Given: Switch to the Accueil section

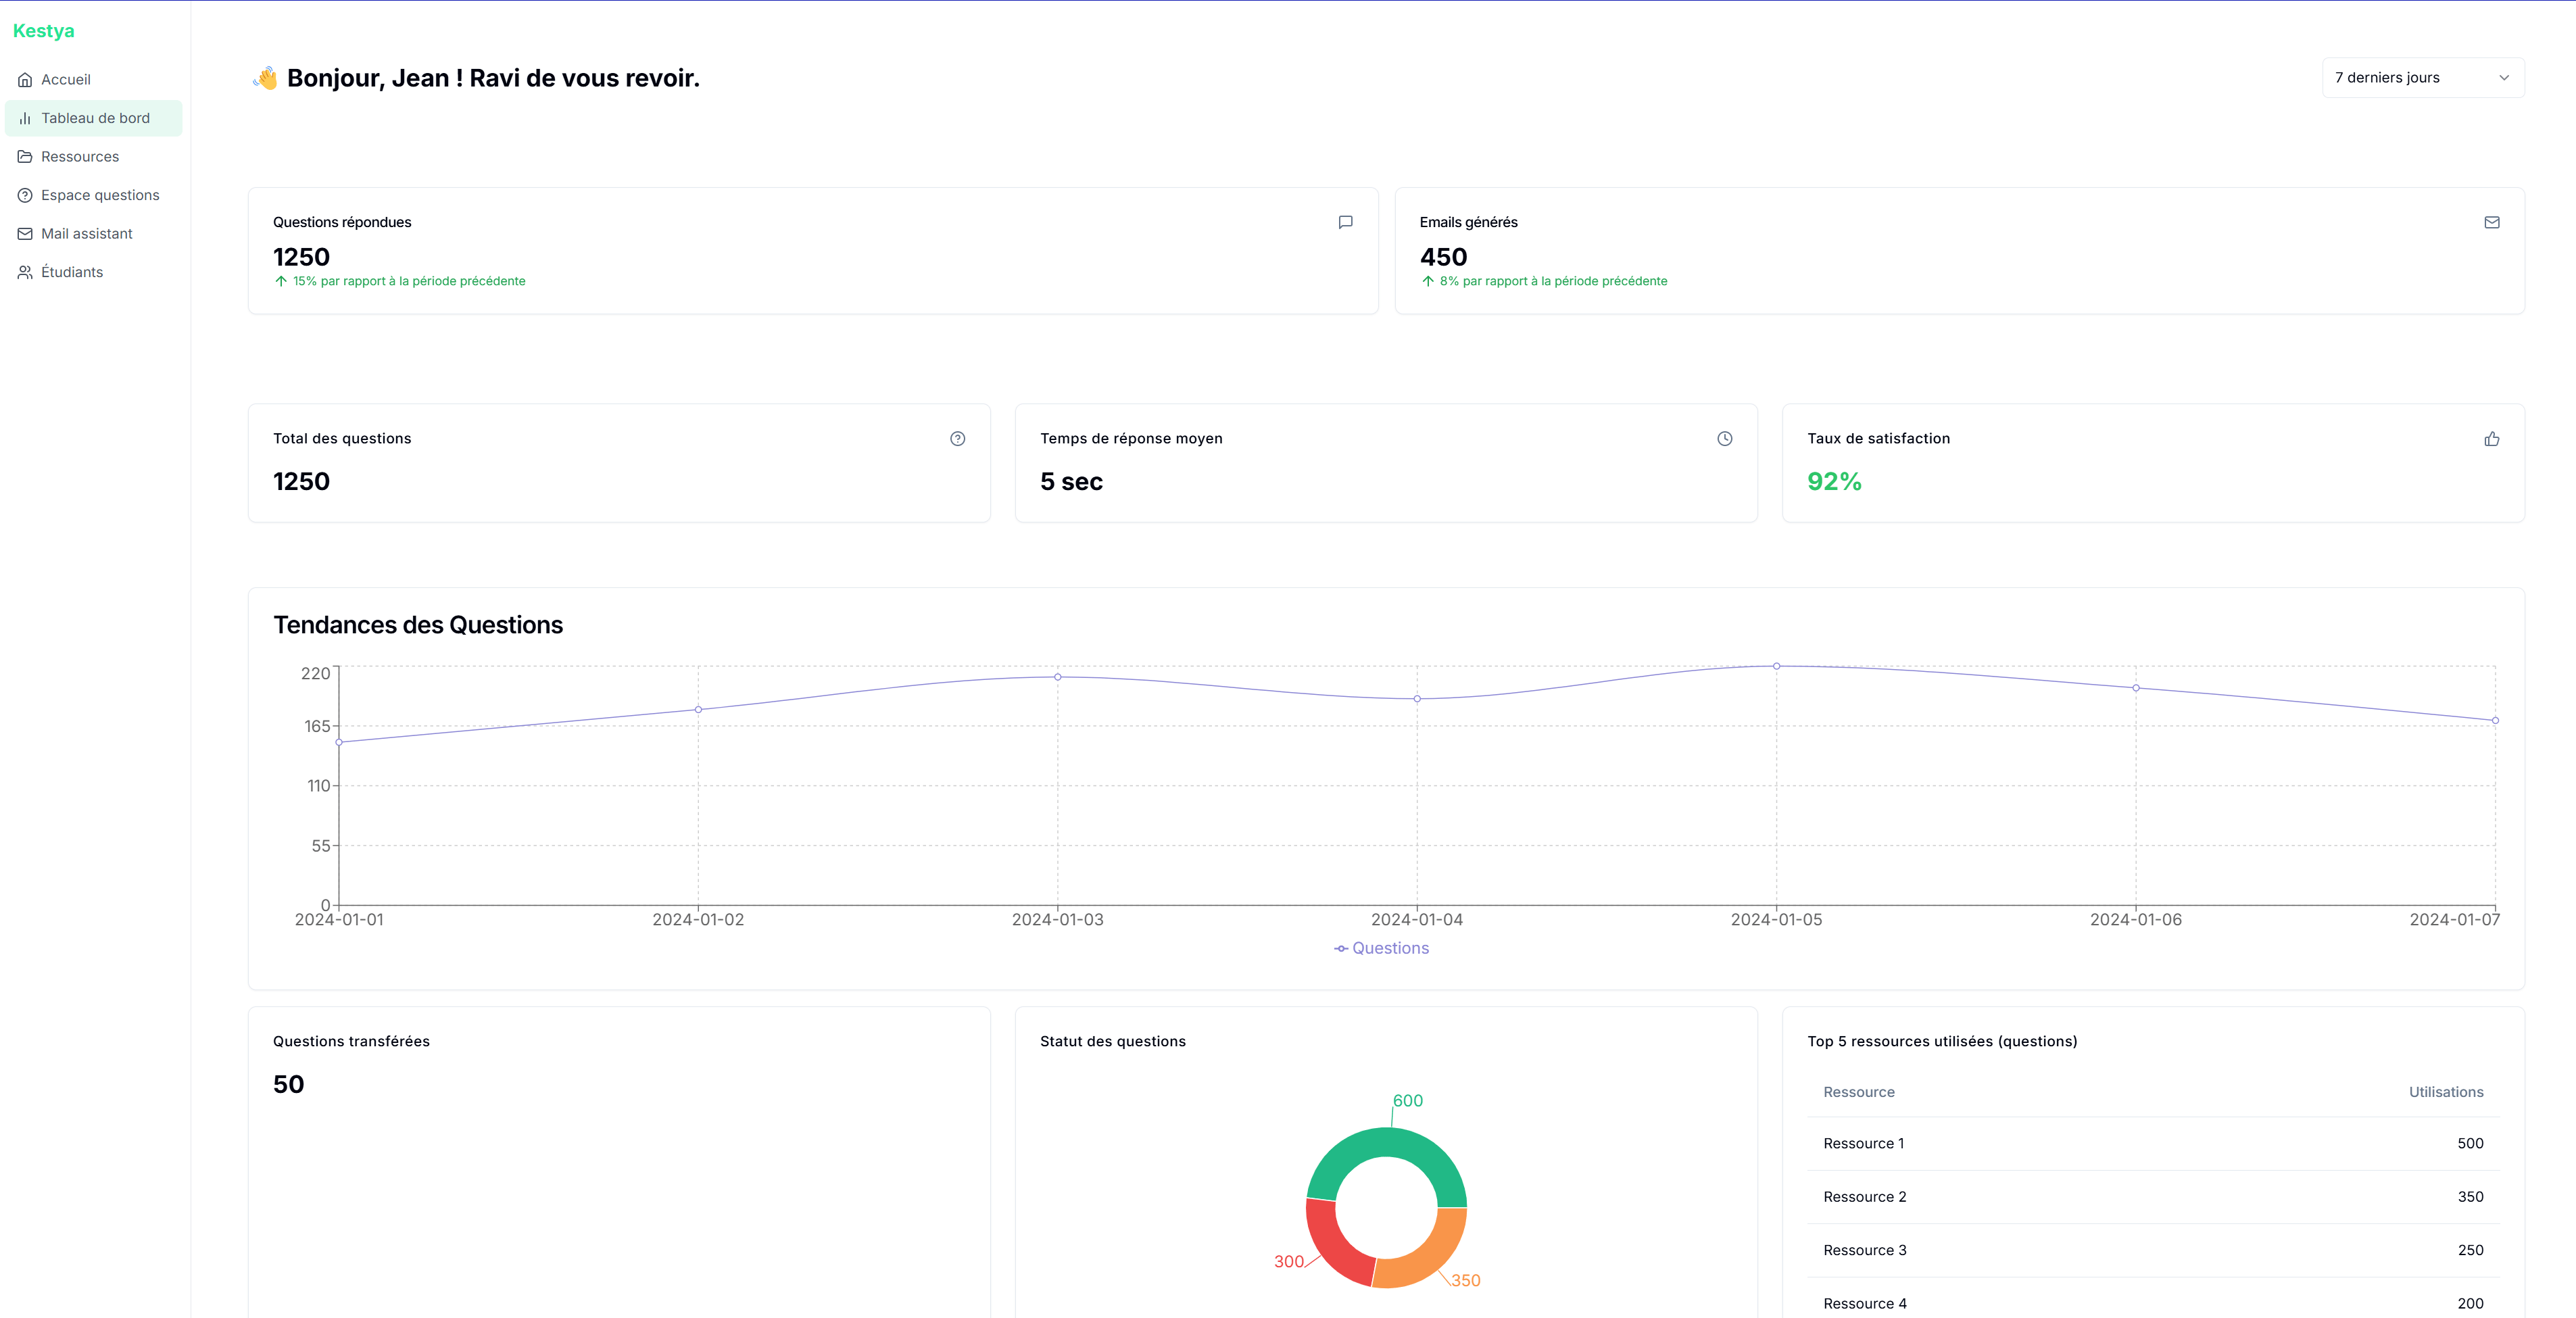Looking at the screenshot, I should 66,79.
